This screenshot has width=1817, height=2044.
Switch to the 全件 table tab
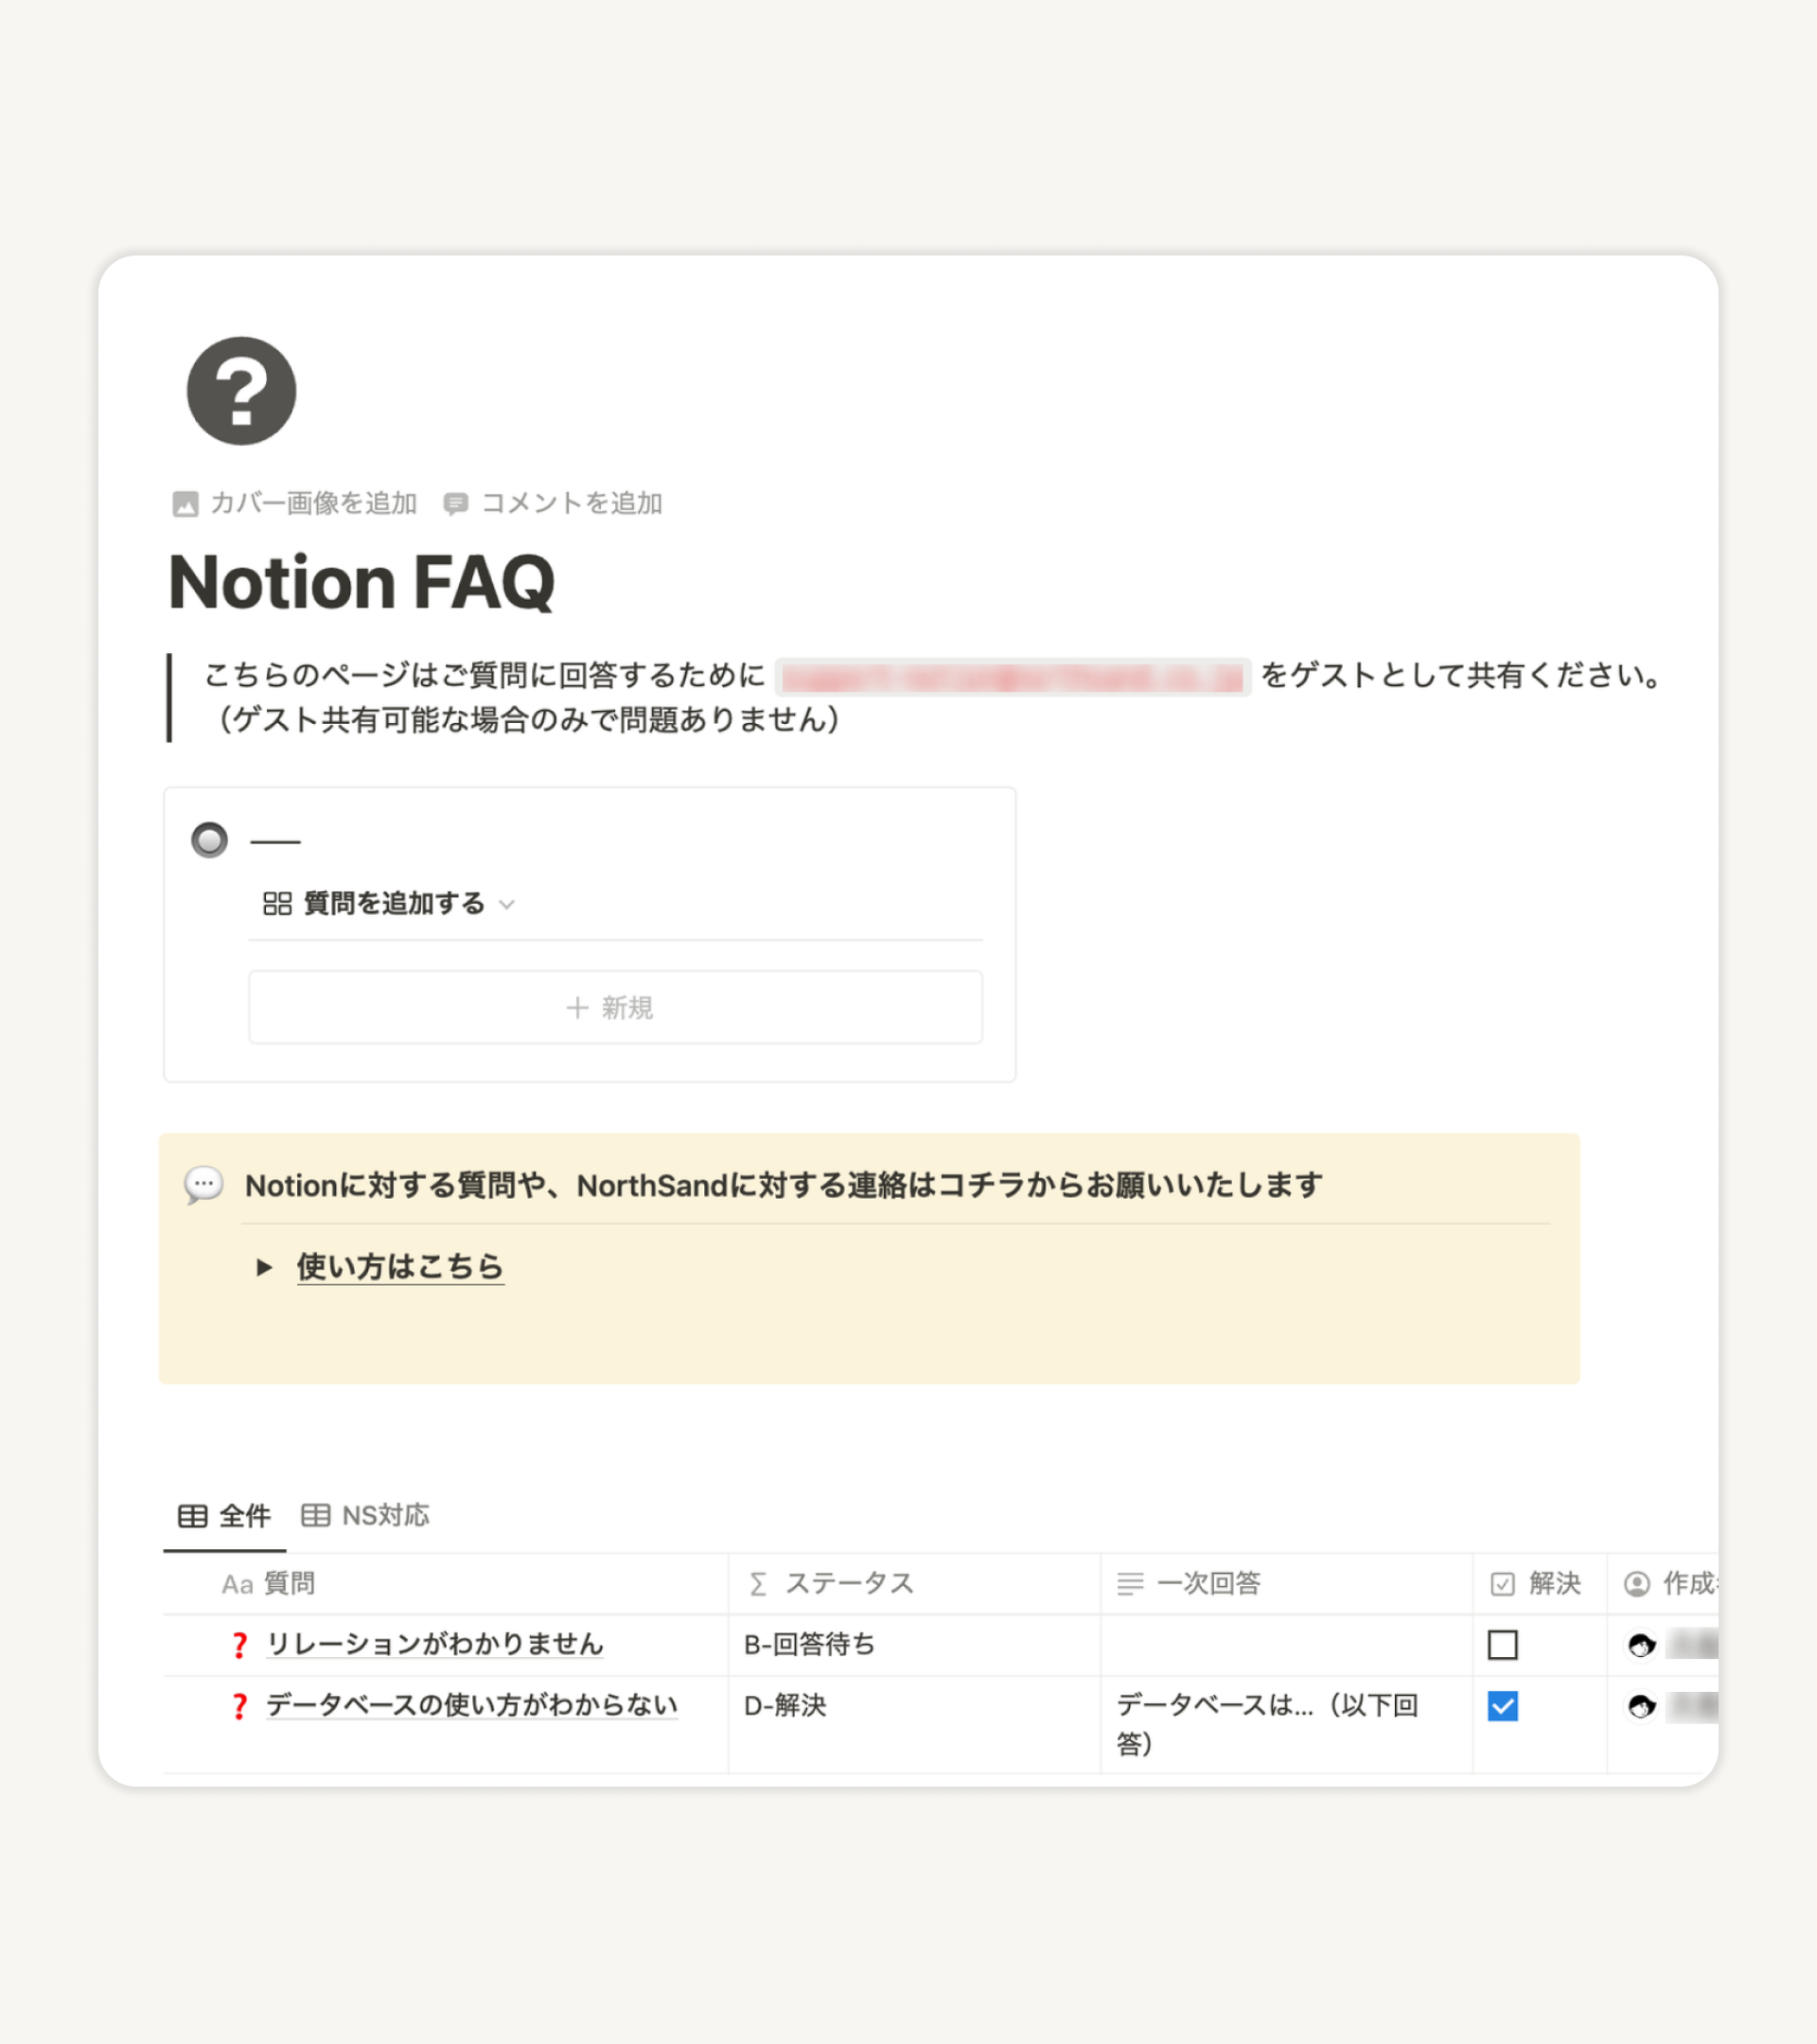point(225,1516)
